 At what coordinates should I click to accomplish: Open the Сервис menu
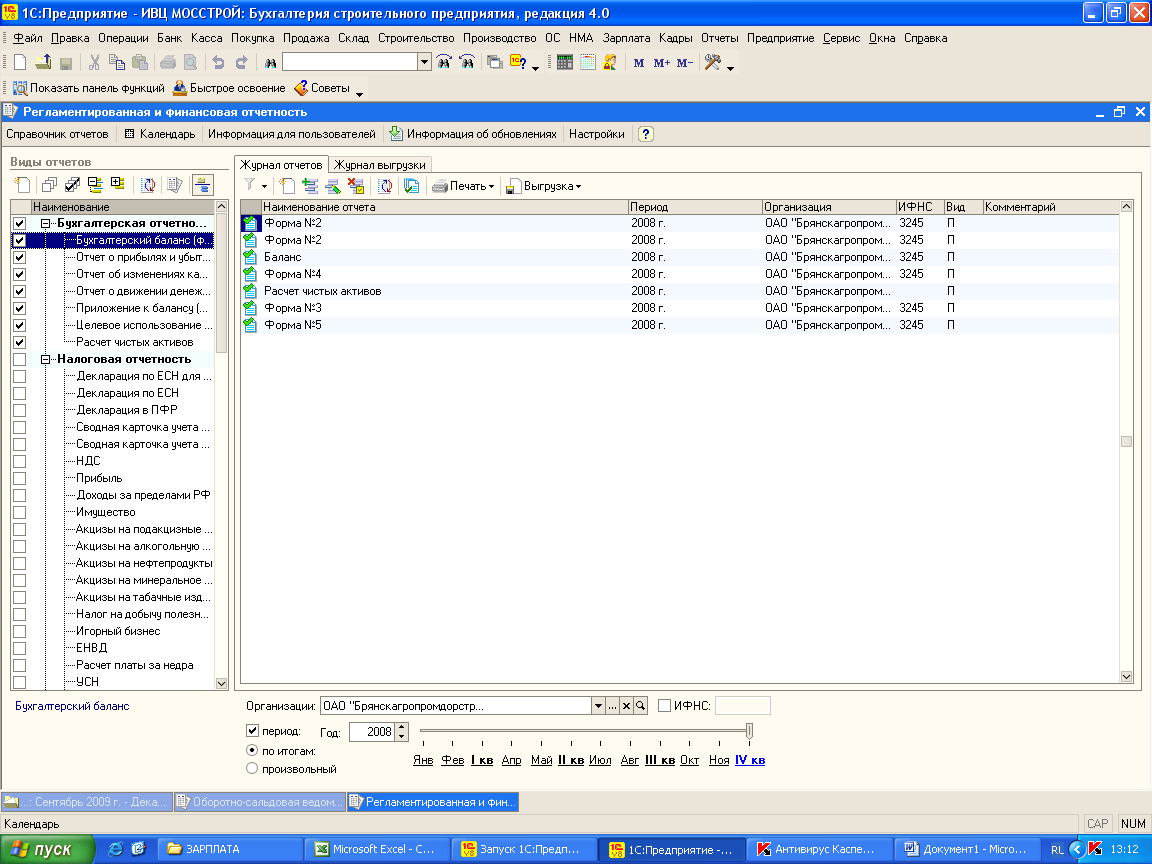841,38
